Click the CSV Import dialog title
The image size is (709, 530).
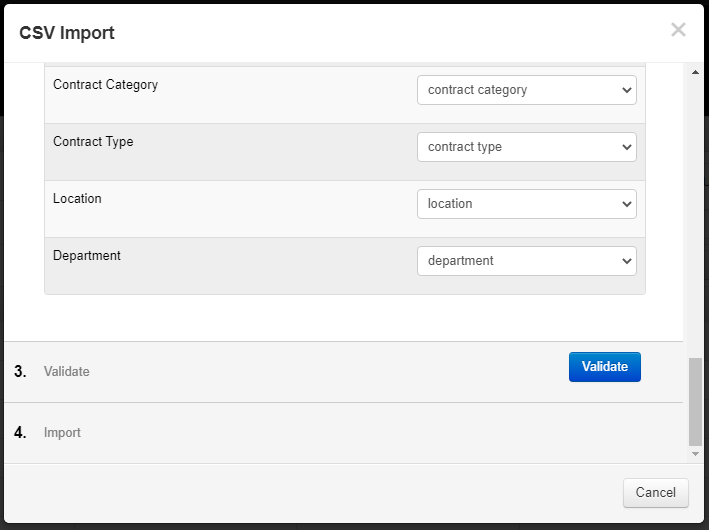tap(67, 33)
